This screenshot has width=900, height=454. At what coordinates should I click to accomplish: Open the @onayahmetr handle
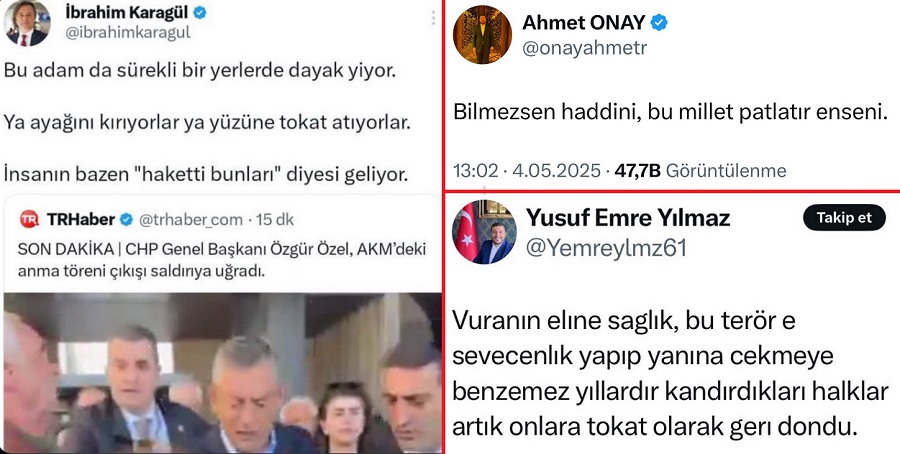(x=584, y=48)
